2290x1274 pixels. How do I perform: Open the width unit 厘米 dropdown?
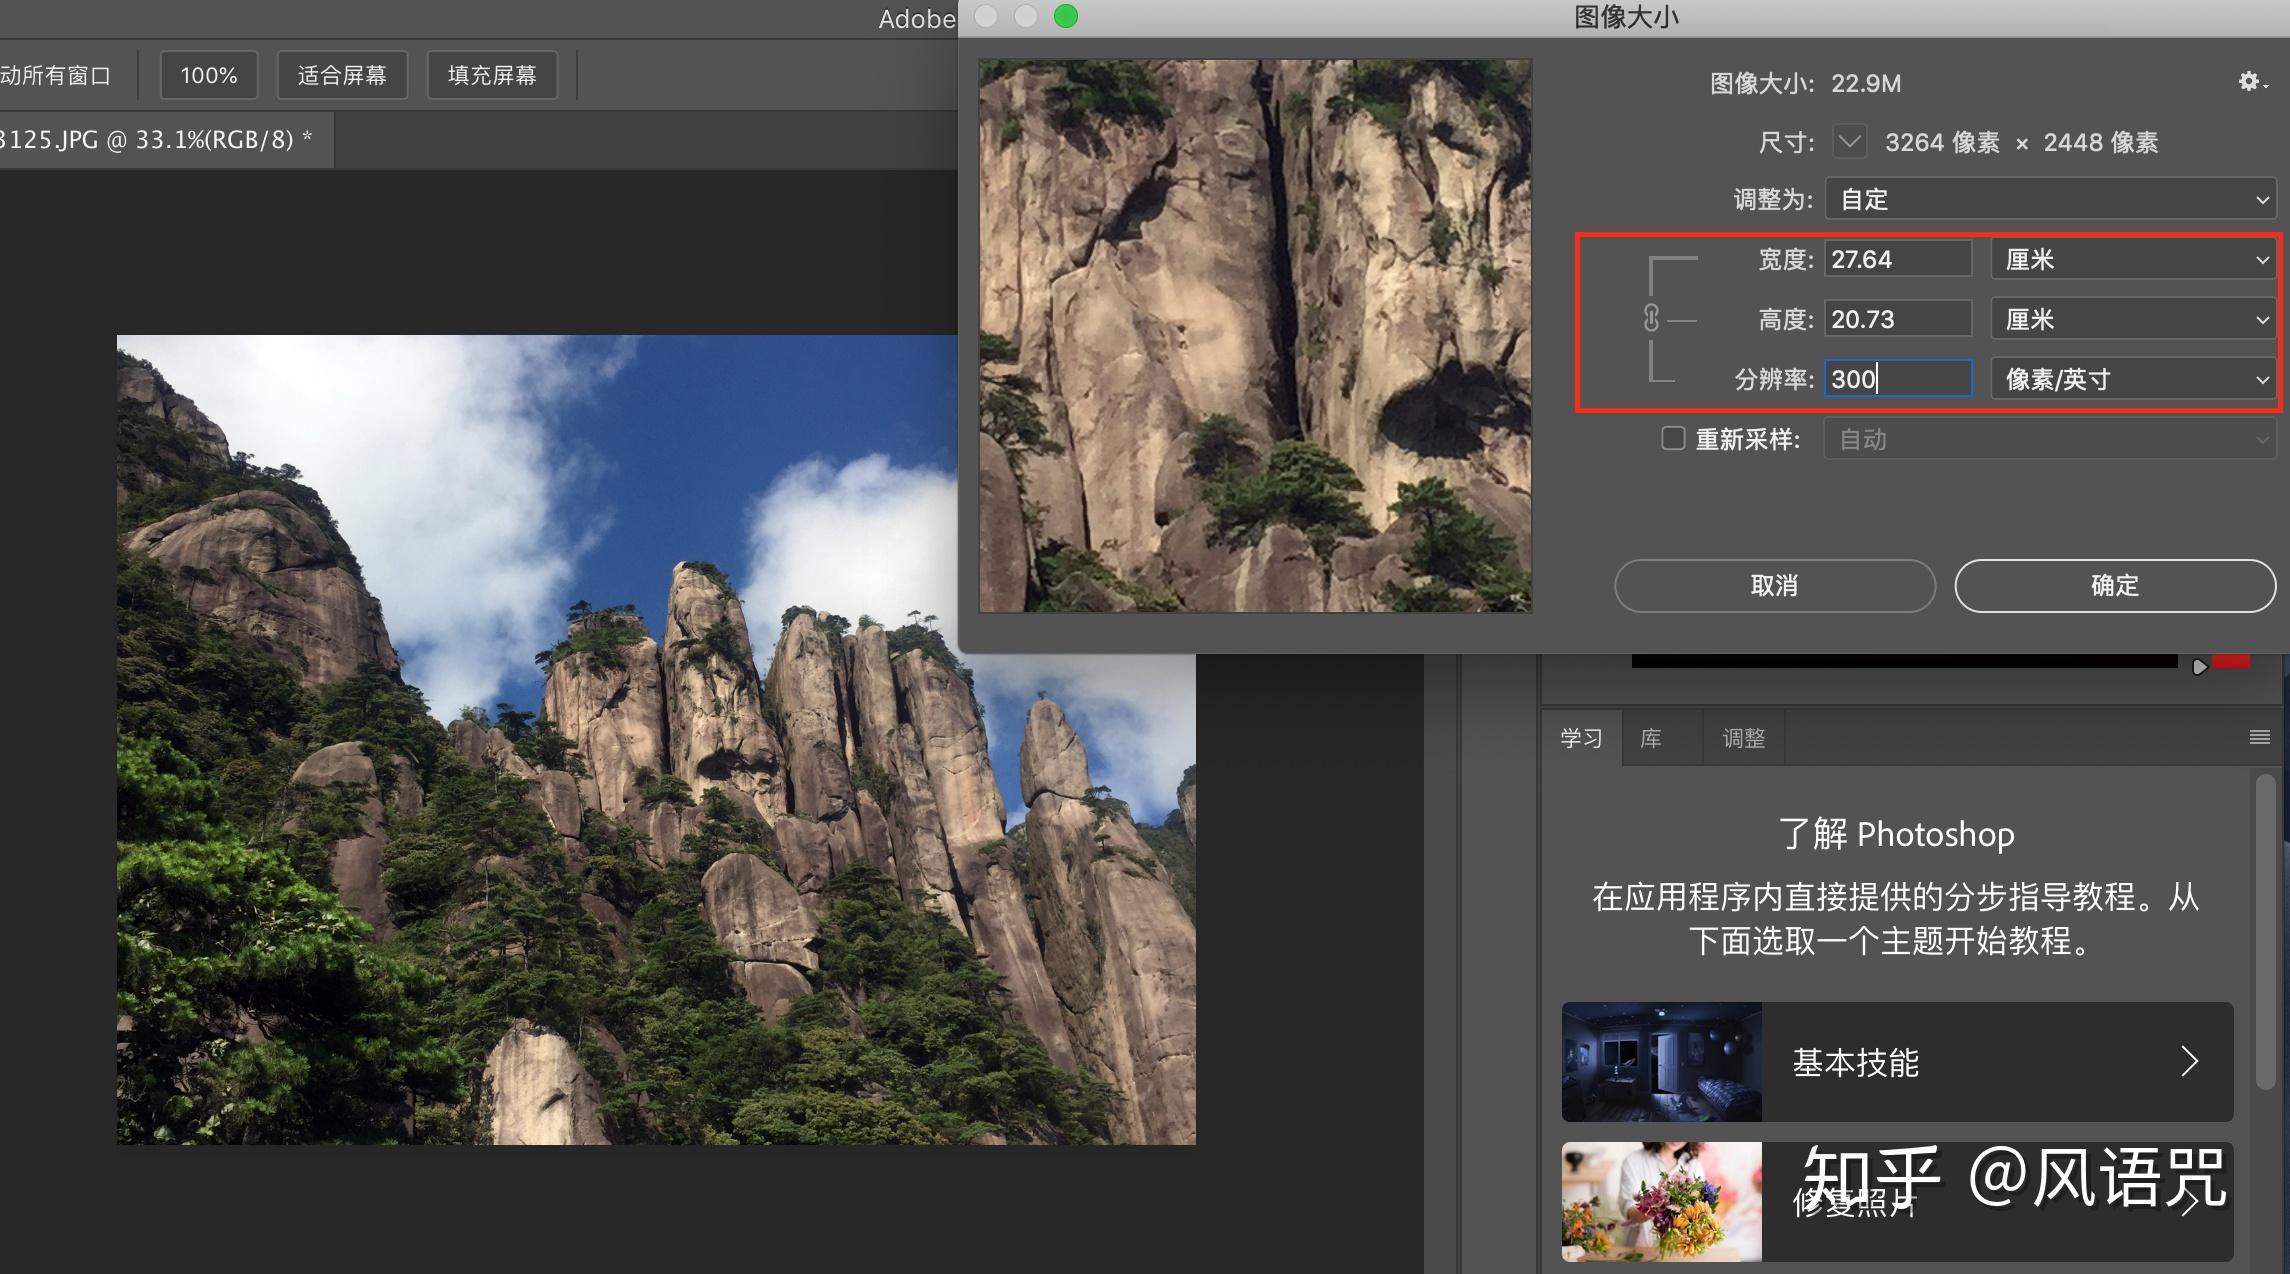2134,260
